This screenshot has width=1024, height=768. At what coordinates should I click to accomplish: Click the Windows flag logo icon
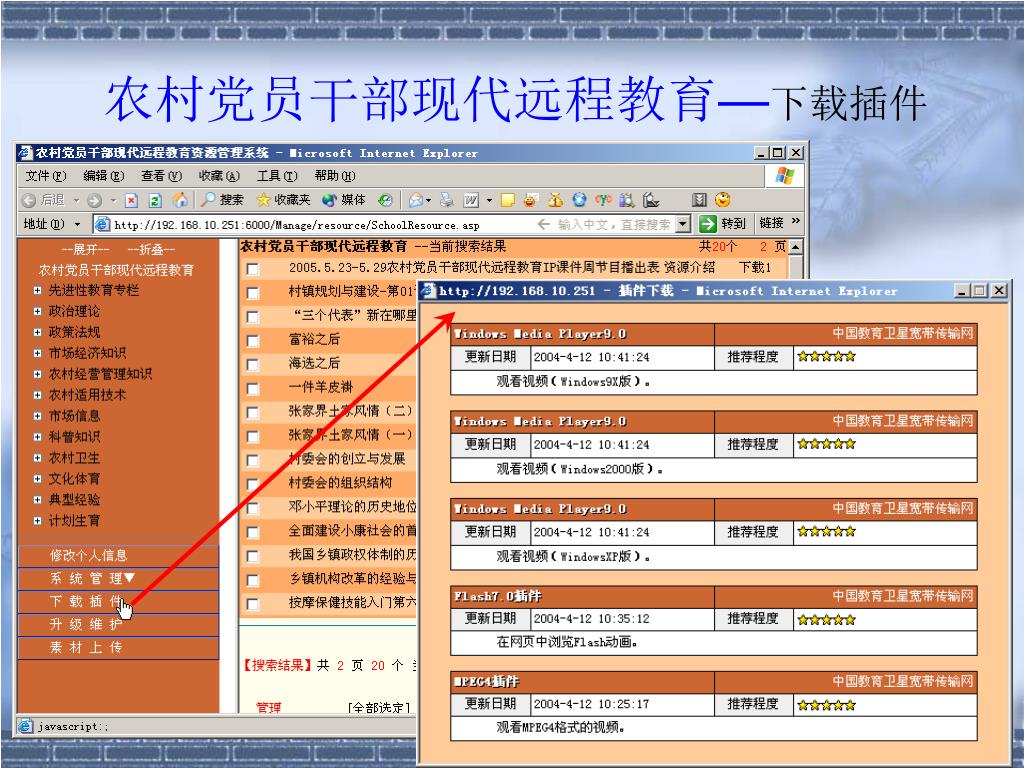(784, 175)
